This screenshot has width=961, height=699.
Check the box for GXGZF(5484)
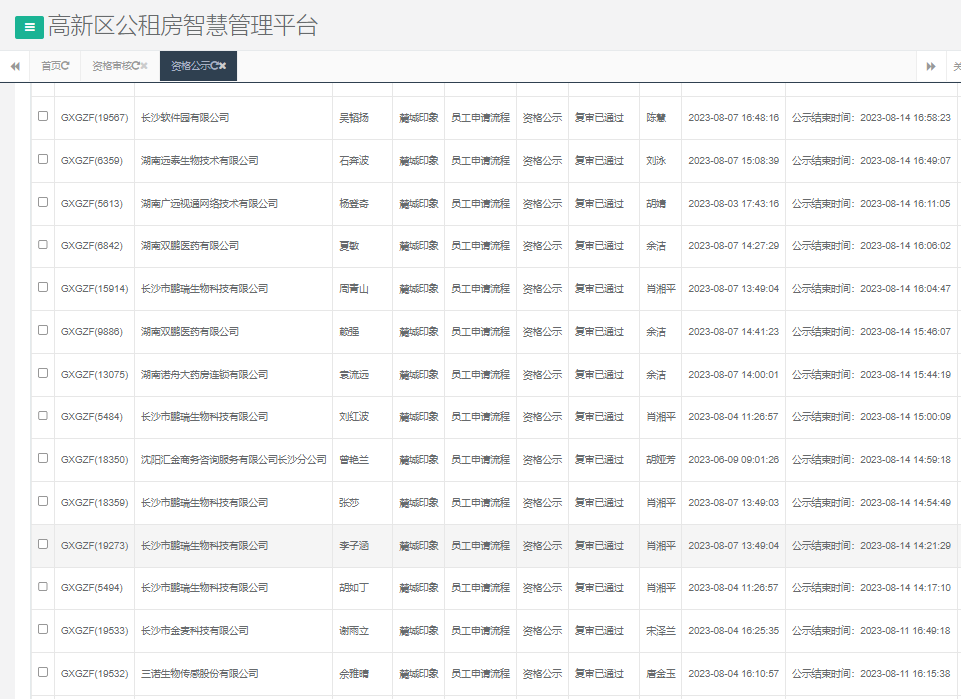coord(43,415)
